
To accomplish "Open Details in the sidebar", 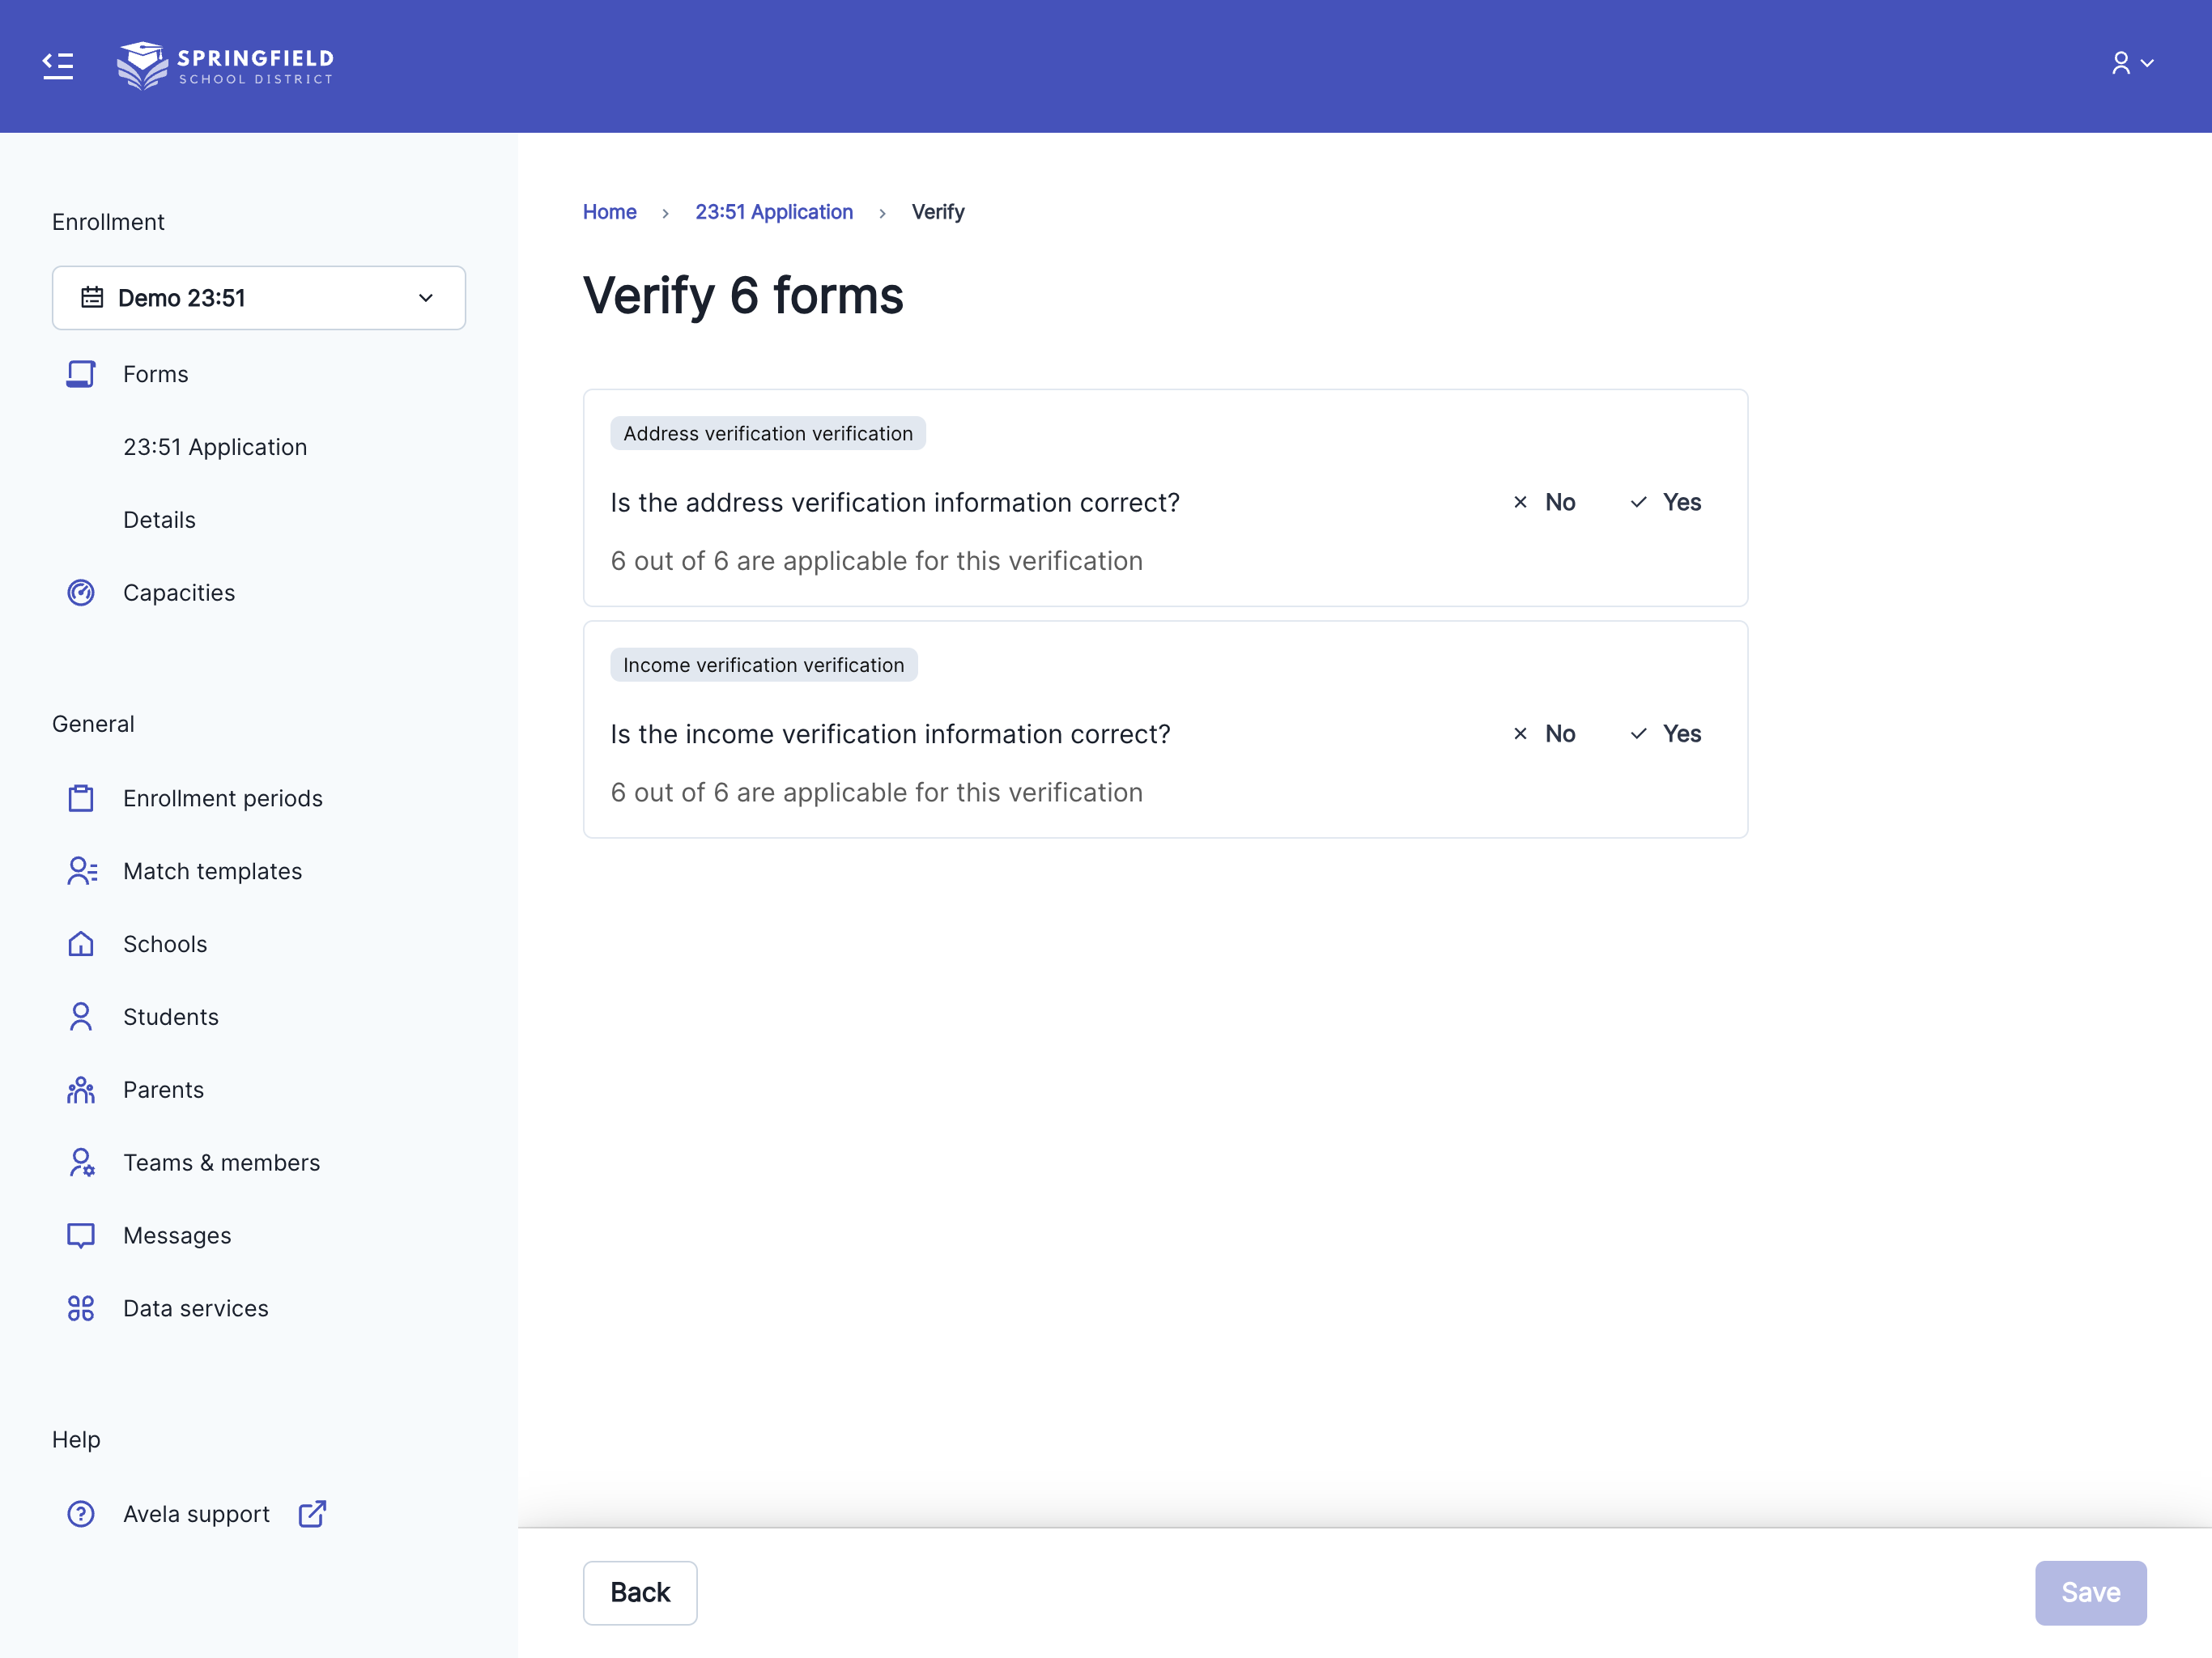I will (159, 520).
